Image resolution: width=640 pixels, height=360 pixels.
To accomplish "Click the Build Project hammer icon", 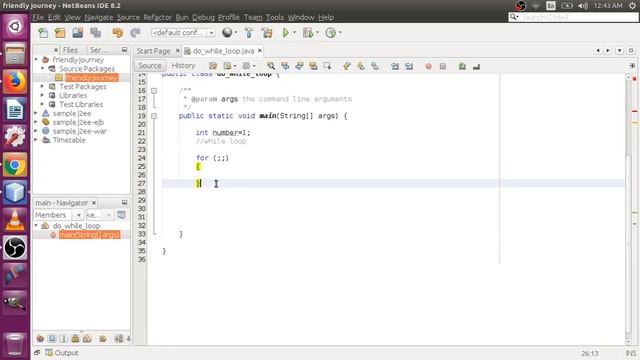I will pyautogui.click(x=249, y=33).
